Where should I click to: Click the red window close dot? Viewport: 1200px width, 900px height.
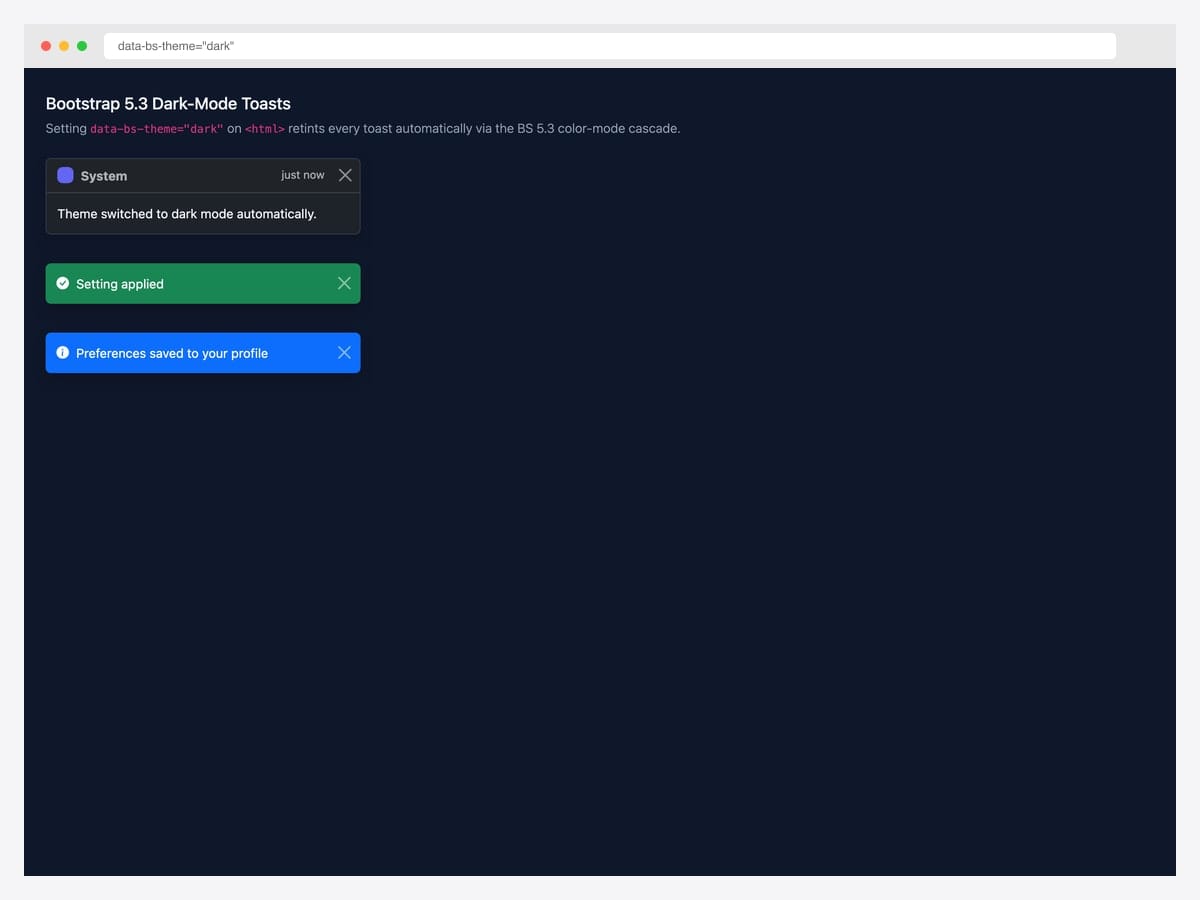click(46, 46)
